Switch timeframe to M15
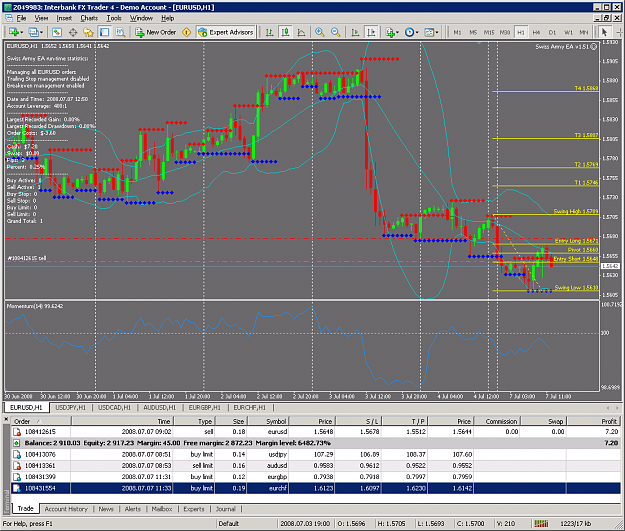625x531 pixels. tap(489, 32)
